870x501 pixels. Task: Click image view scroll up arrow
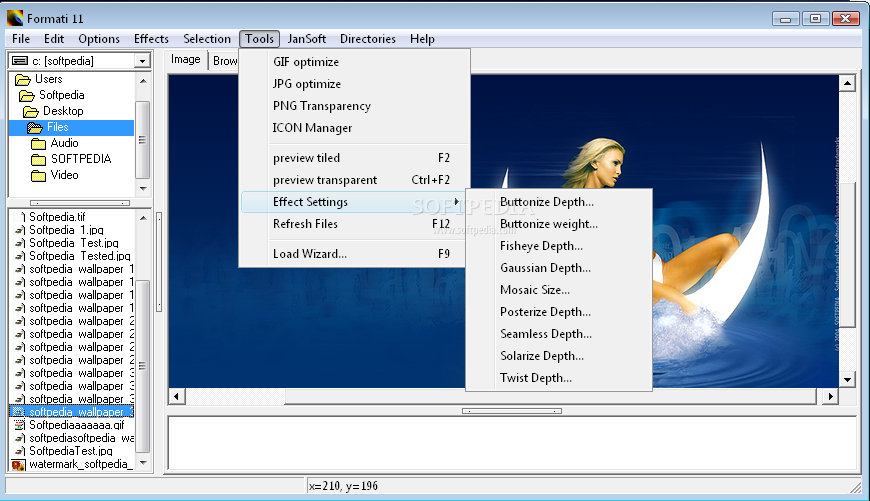coord(847,84)
